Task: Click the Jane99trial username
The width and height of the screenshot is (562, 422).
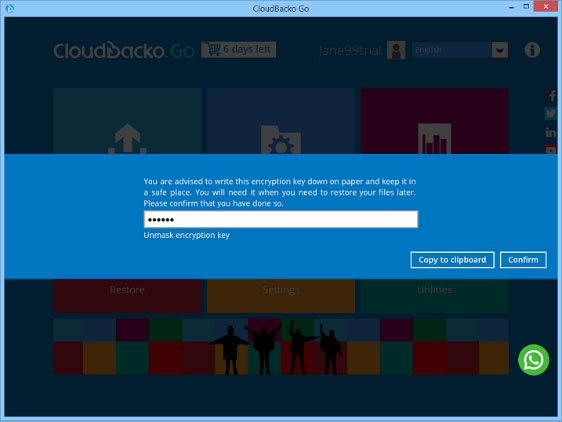Action: click(x=349, y=51)
